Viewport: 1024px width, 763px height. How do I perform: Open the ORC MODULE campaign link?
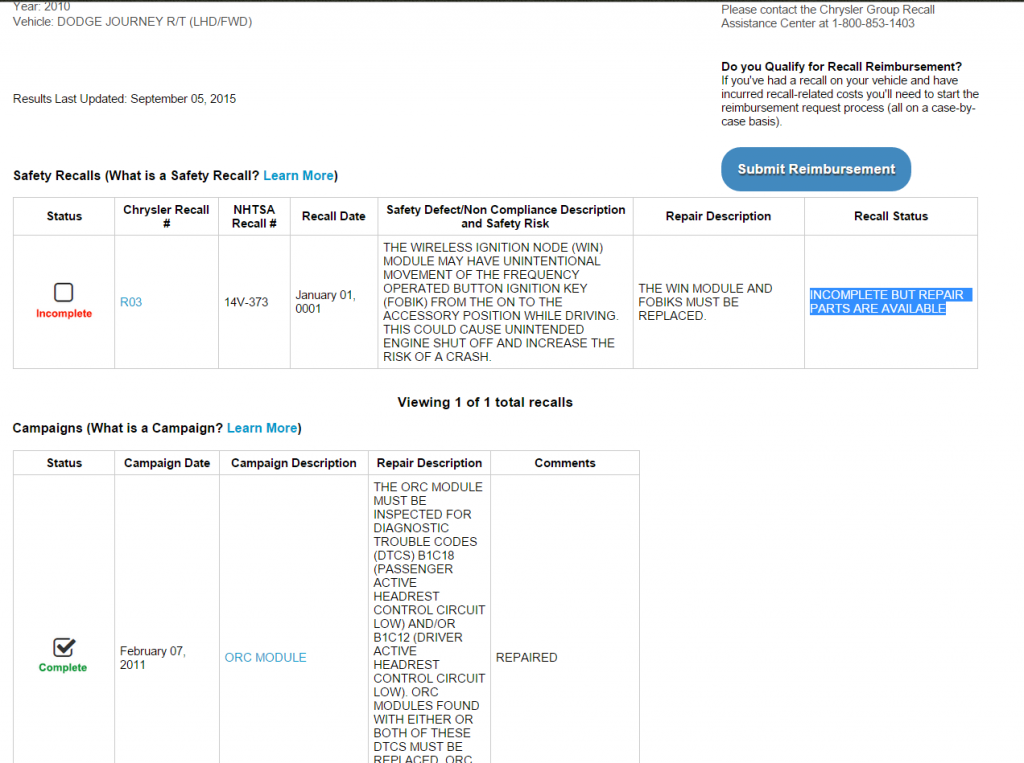tap(265, 657)
